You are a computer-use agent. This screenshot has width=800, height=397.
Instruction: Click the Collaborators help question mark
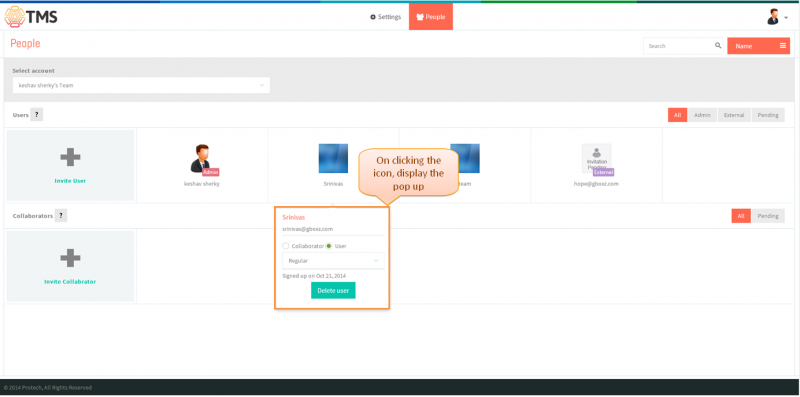click(61, 216)
